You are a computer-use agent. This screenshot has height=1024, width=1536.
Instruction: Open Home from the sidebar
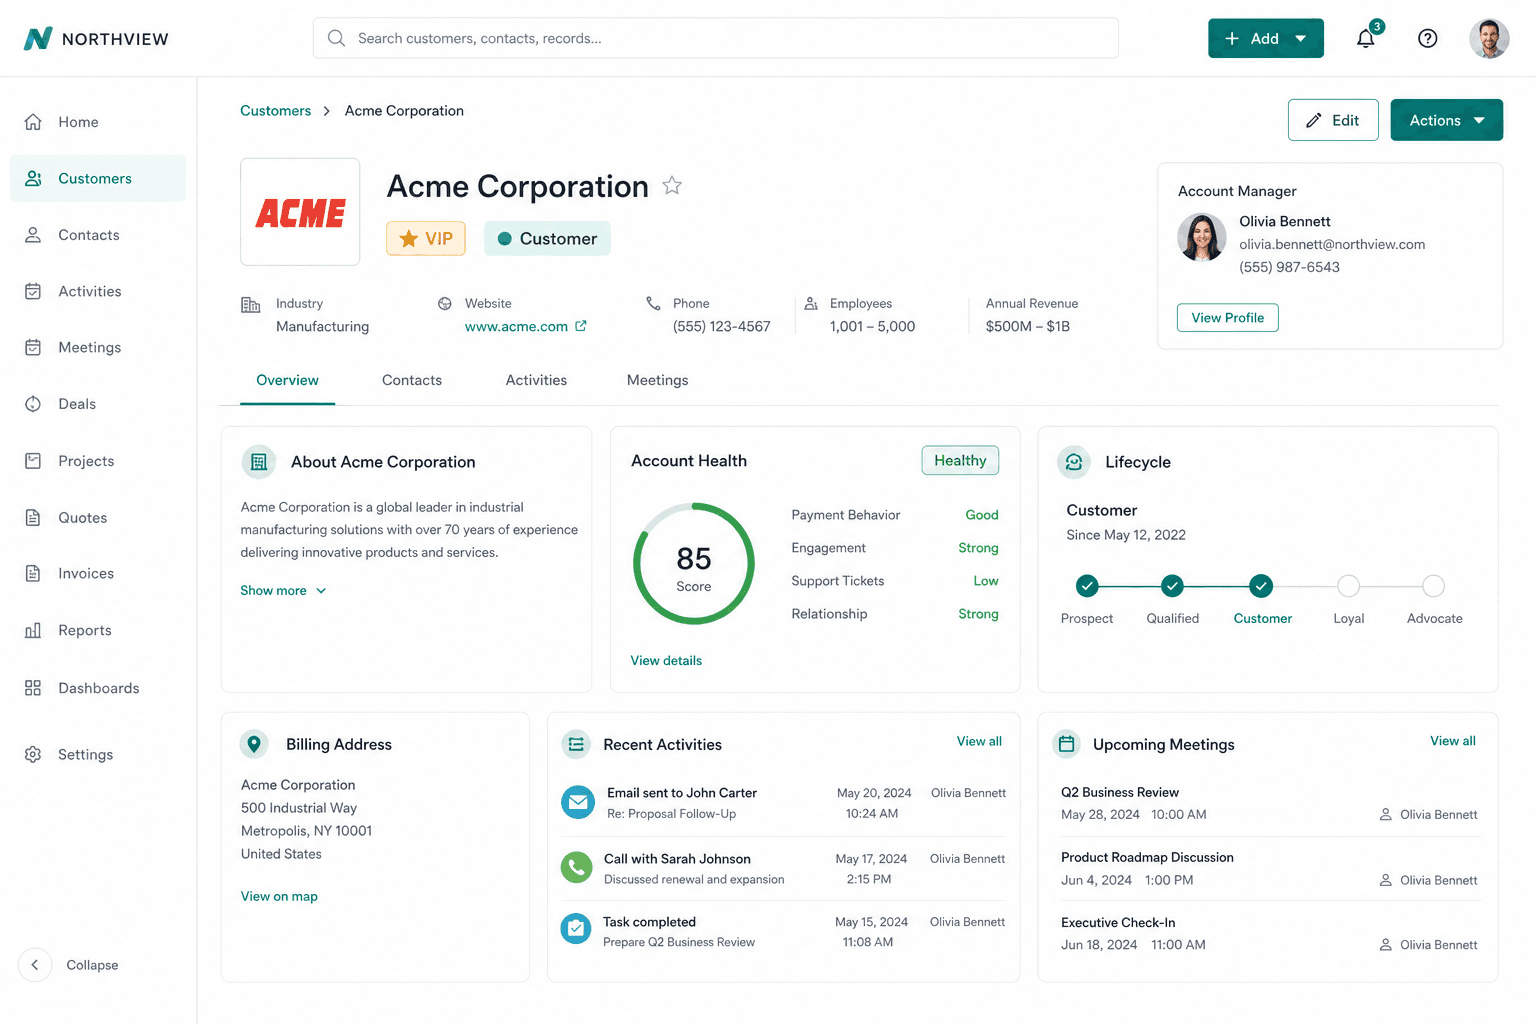click(98, 122)
